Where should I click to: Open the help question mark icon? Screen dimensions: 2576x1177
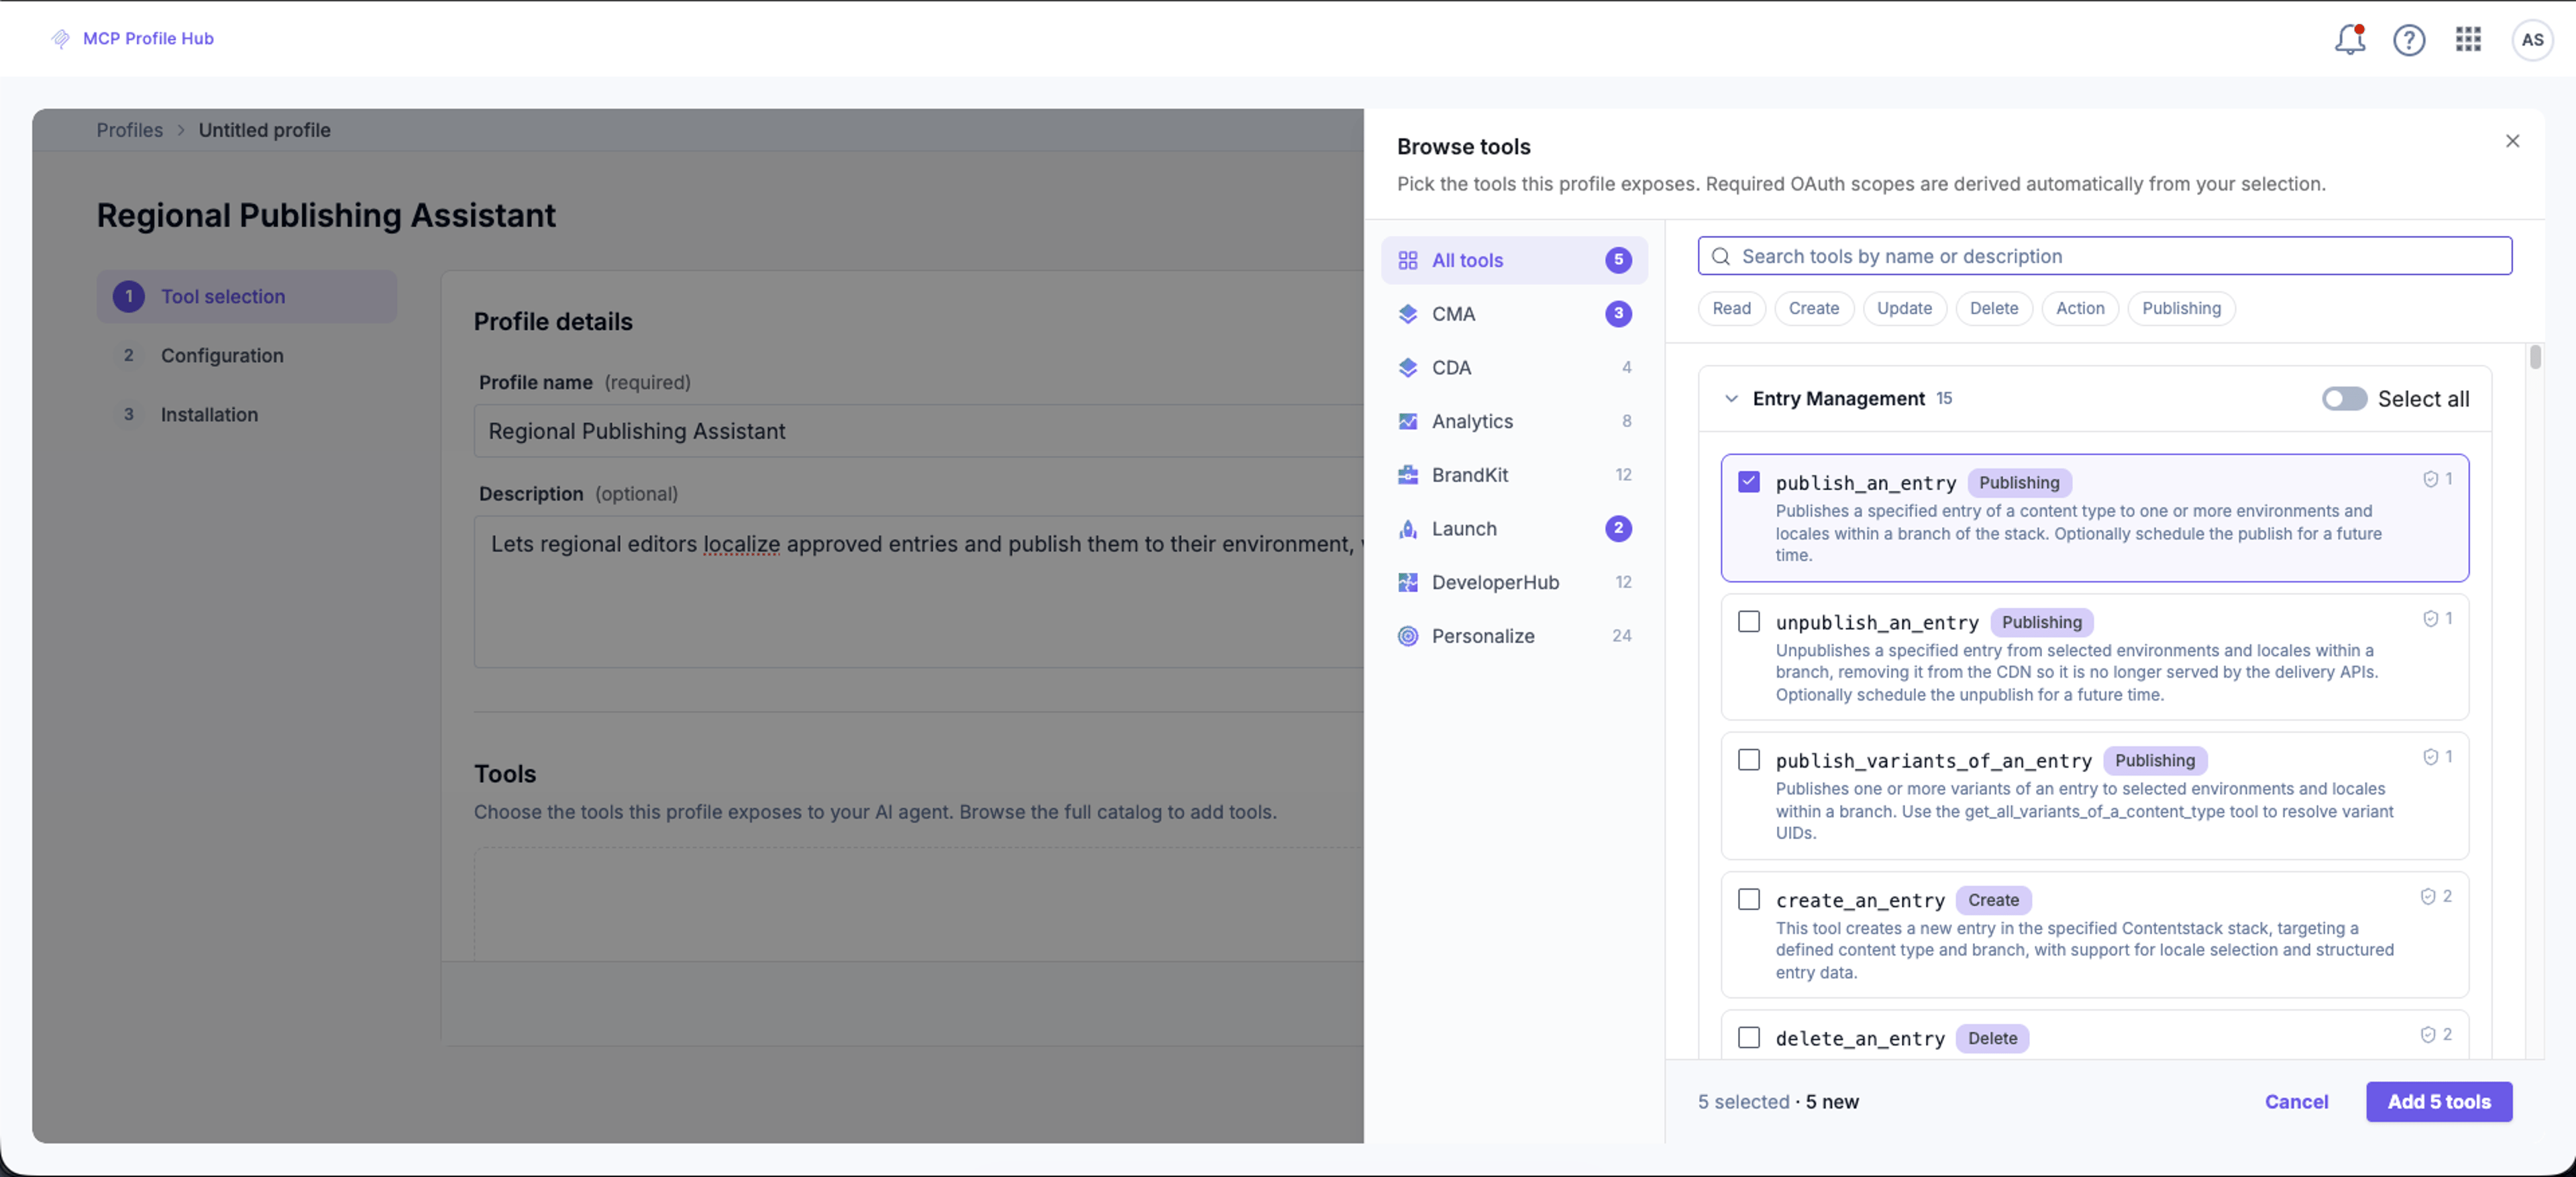[2408, 39]
